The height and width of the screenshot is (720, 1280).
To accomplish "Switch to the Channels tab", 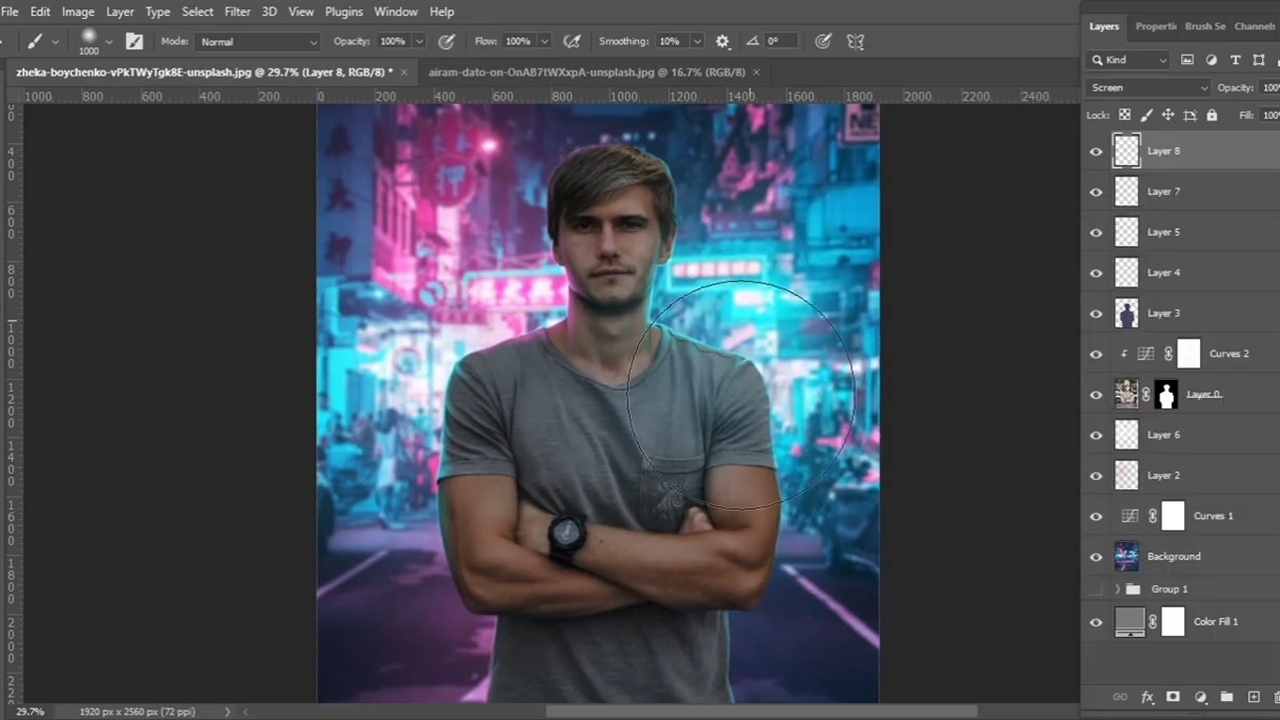I will [x=1254, y=26].
